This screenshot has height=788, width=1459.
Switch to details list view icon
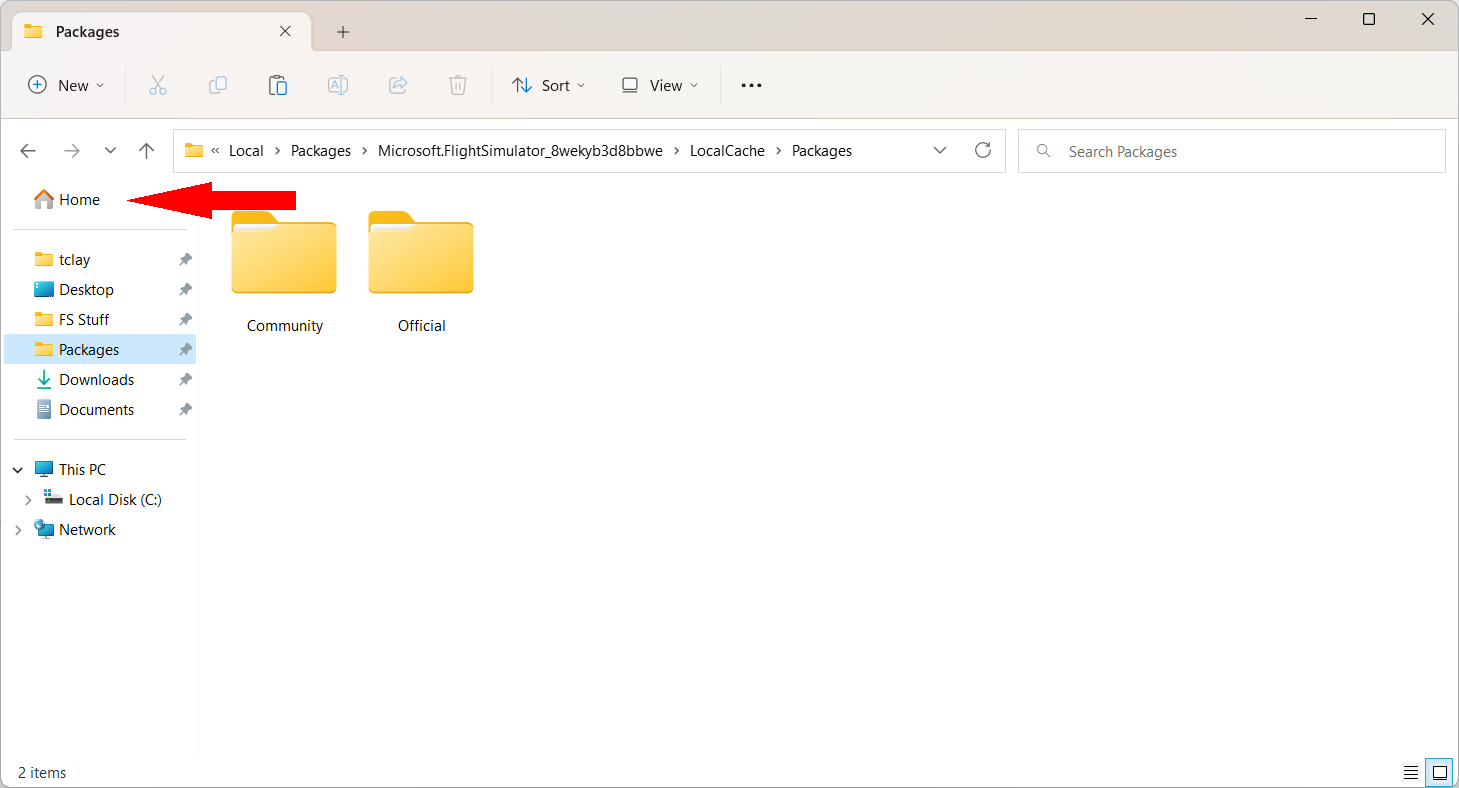coord(1411,772)
